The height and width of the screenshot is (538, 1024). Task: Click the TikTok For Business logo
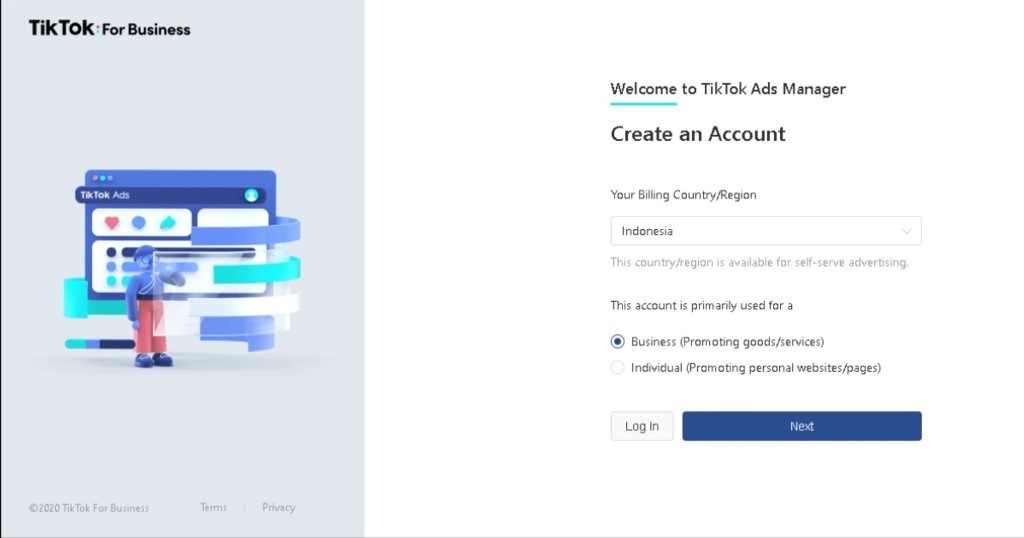(x=109, y=29)
